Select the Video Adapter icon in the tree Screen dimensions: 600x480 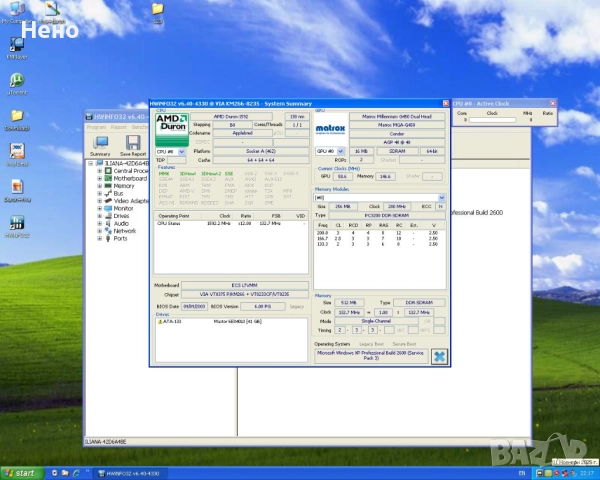(x=108, y=201)
